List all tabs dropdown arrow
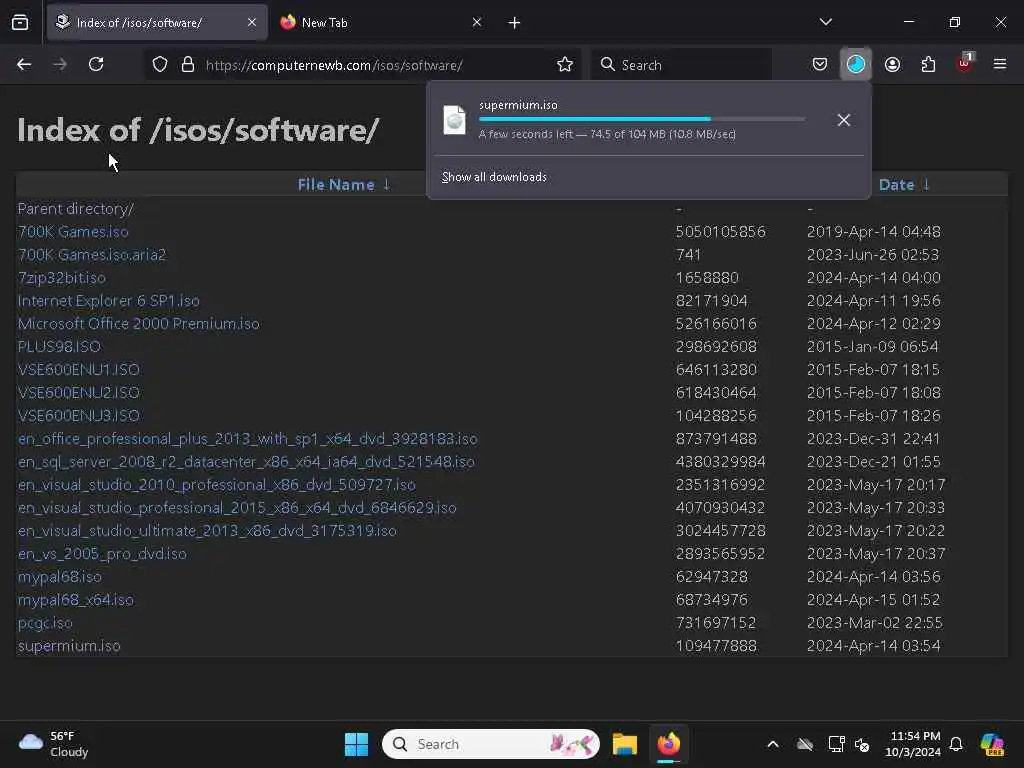1024x768 pixels. pyautogui.click(x=825, y=22)
